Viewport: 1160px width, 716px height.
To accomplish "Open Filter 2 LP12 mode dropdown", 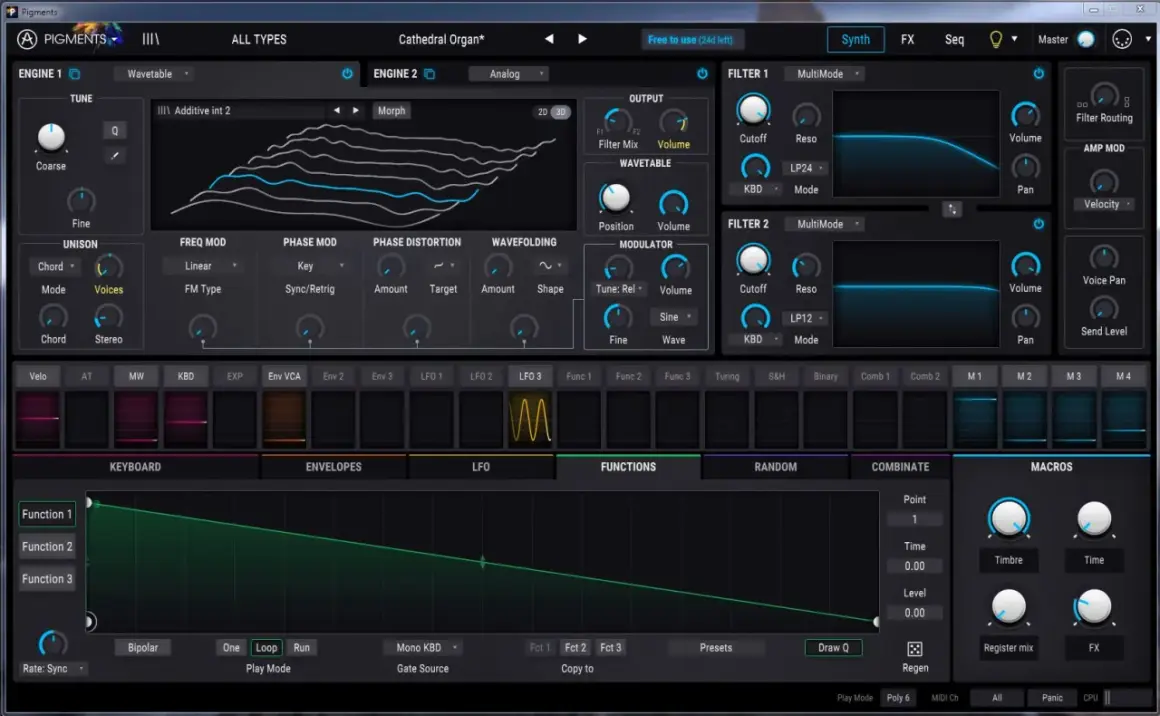I will 806,318.
